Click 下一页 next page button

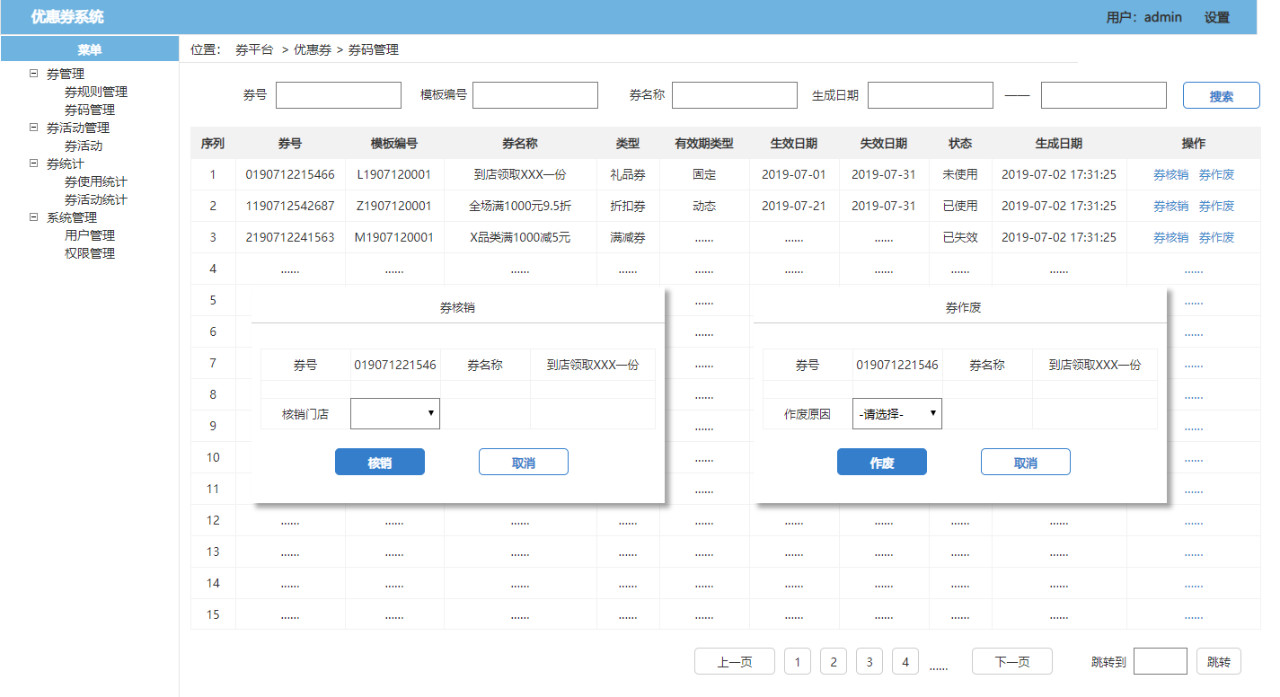pos(1012,662)
